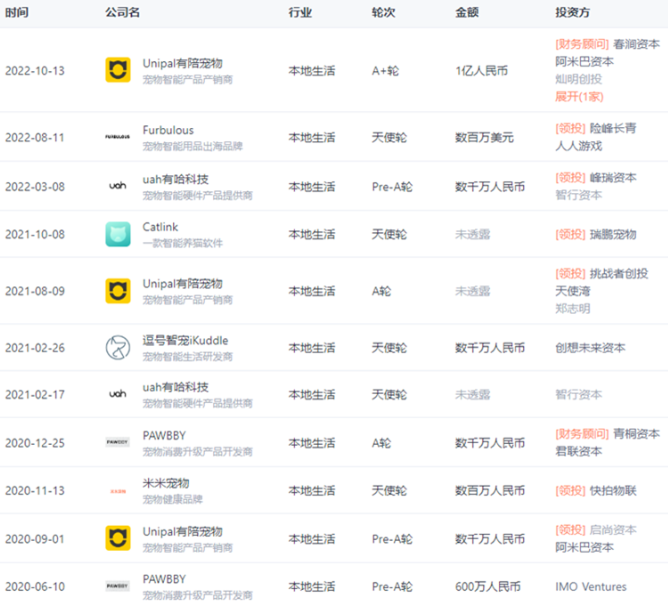Click PAWBBY logo in 2020-06-10 row

click(x=118, y=586)
